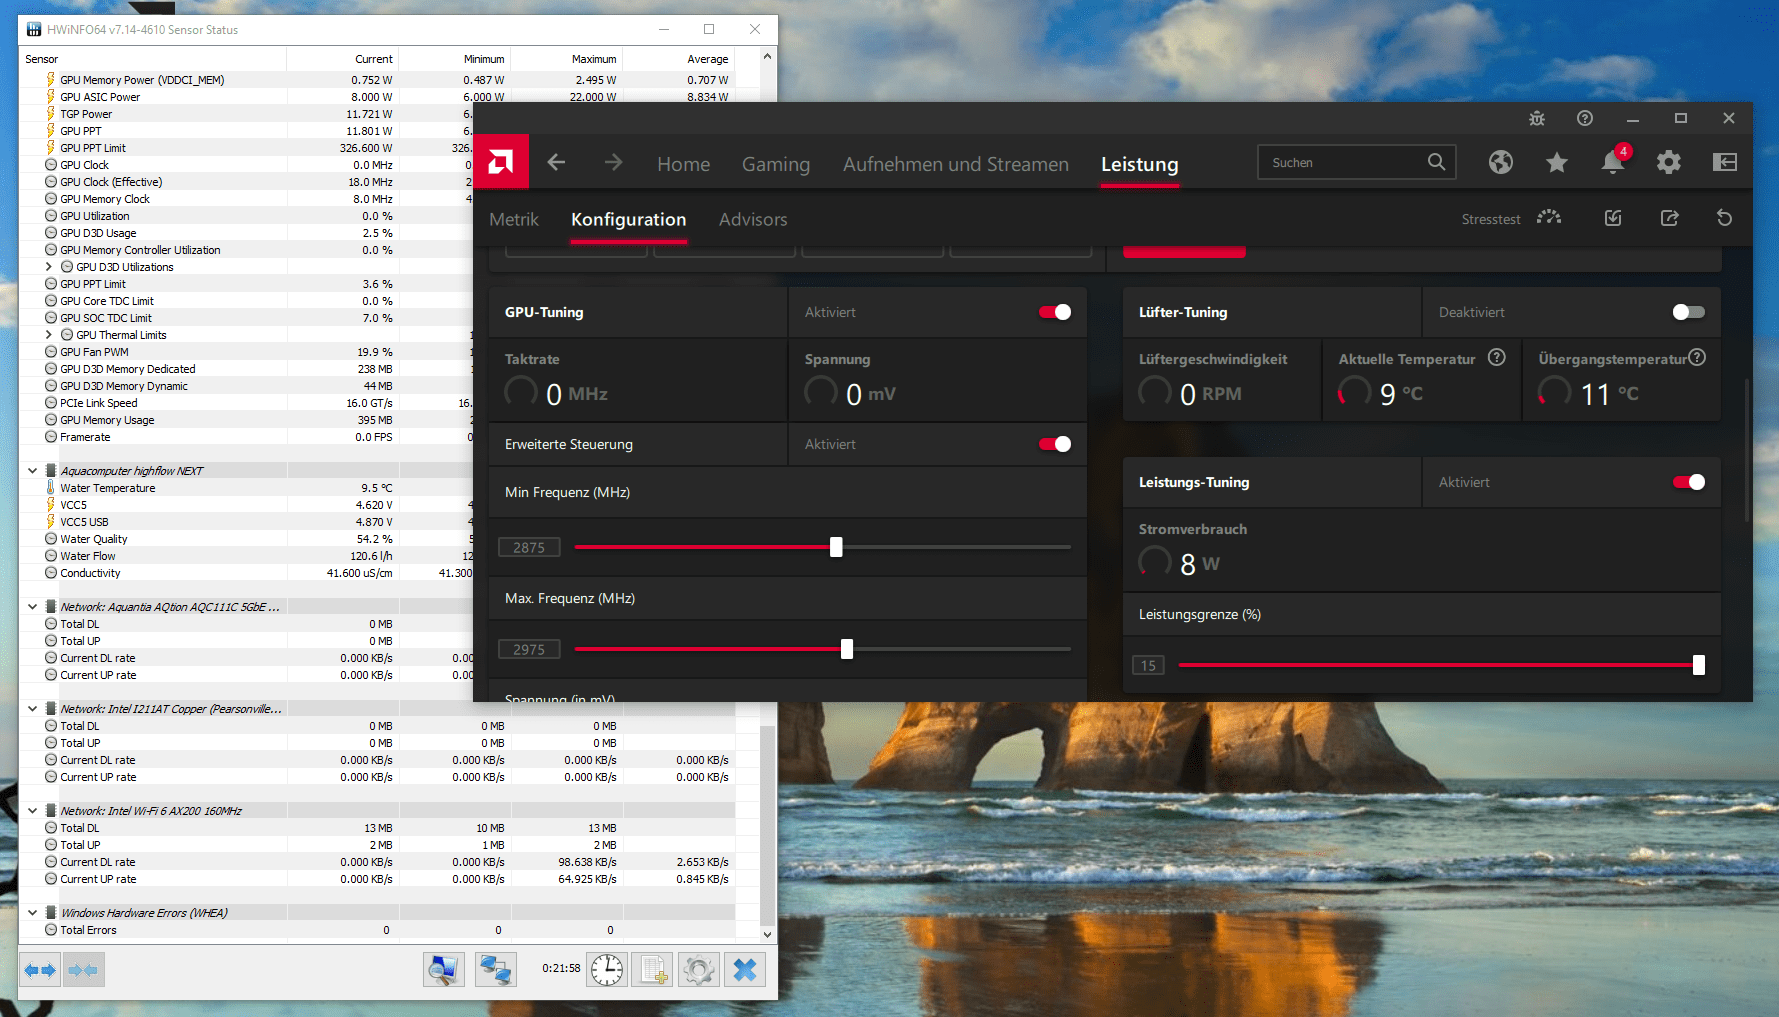Expand GPU Thermal Limits row
This screenshot has height=1017, width=1779.
49,335
